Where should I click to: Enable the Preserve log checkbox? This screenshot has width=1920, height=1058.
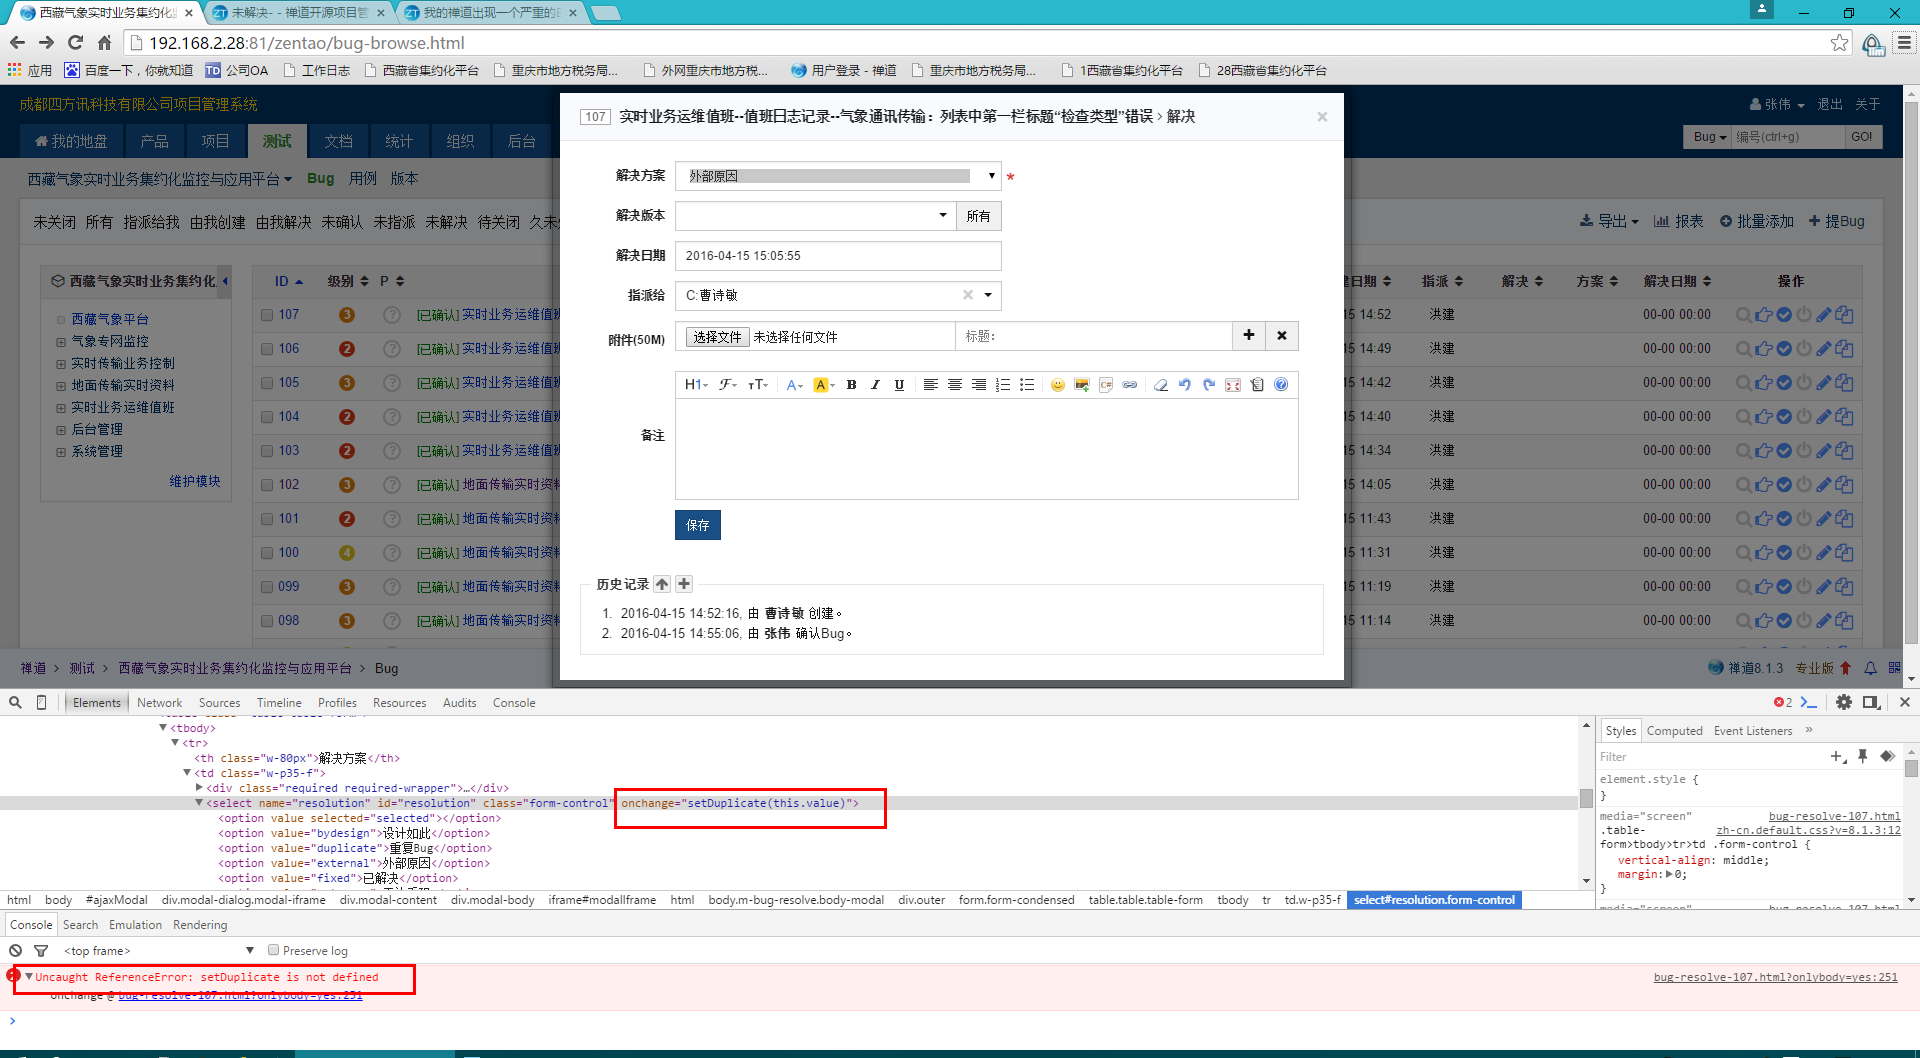point(273,951)
